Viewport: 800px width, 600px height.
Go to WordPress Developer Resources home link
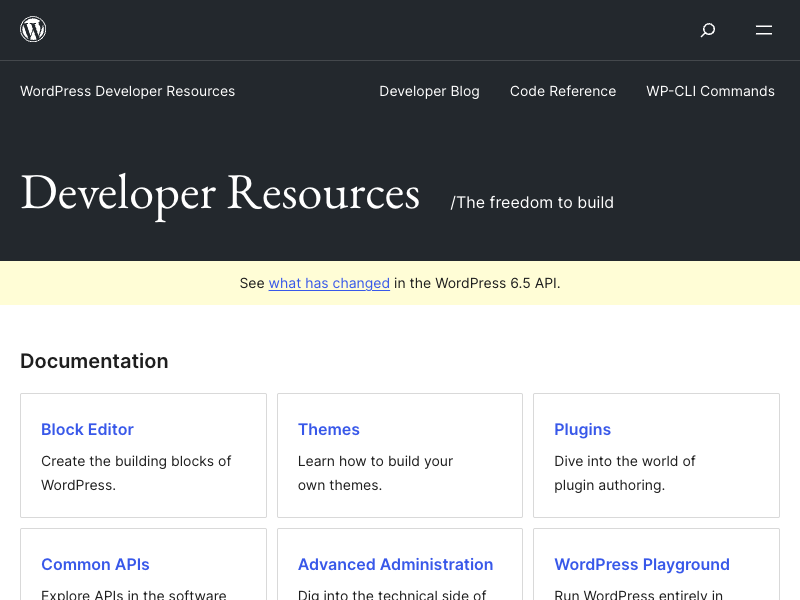(128, 91)
